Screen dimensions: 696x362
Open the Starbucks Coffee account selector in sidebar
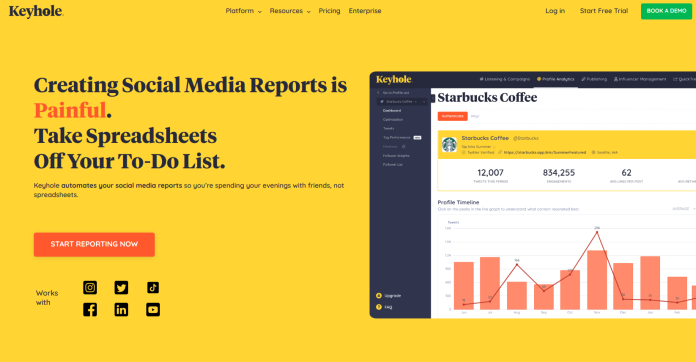point(402,102)
